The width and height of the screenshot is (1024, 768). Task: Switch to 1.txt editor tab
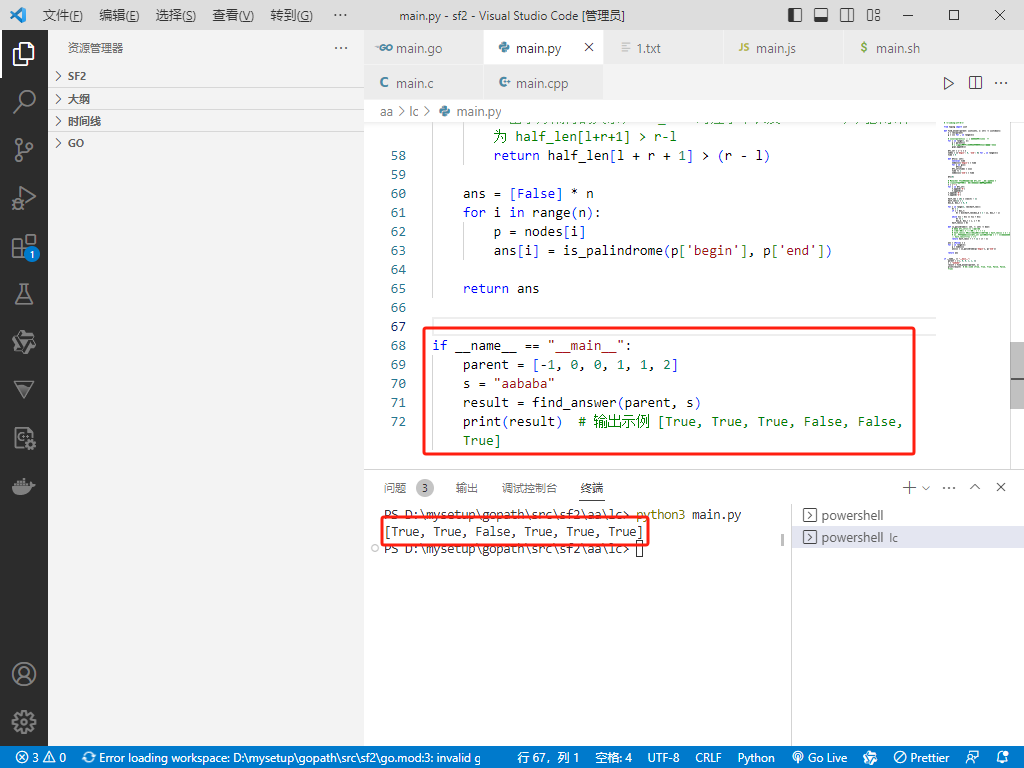click(664, 48)
